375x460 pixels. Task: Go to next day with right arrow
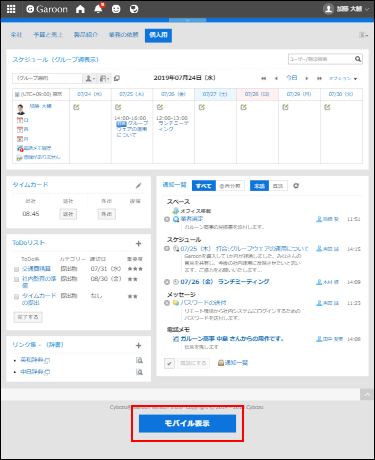pos(307,78)
